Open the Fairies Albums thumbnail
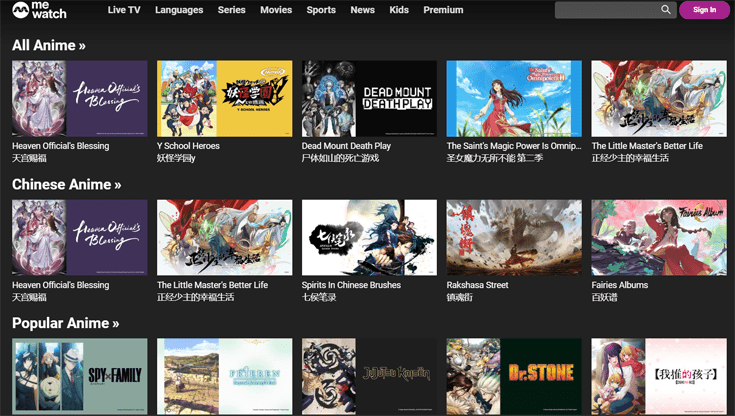This screenshot has width=735, height=416. tap(659, 237)
